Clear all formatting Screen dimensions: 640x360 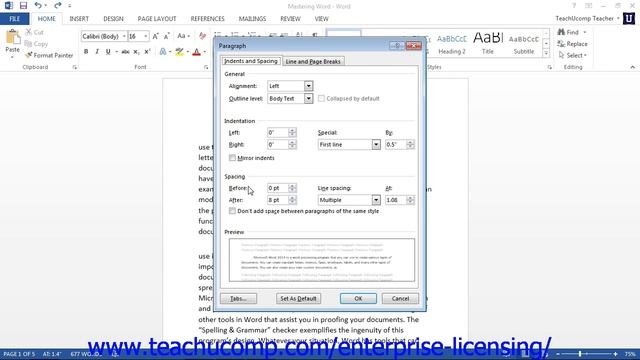click(x=202, y=36)
